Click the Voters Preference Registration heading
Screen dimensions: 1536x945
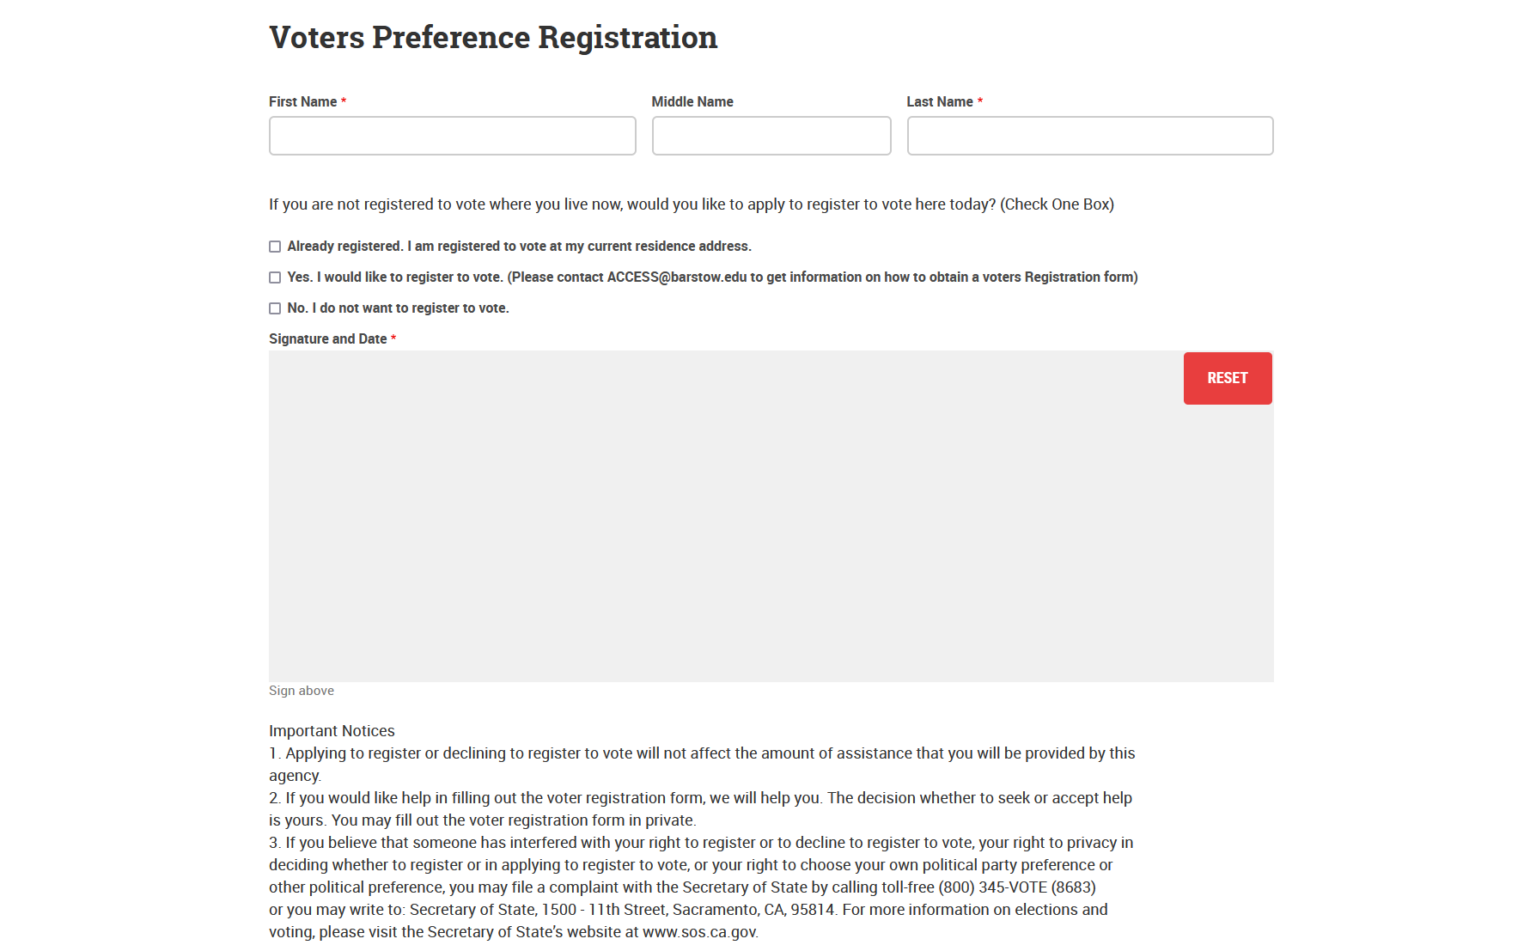point(493,37)
